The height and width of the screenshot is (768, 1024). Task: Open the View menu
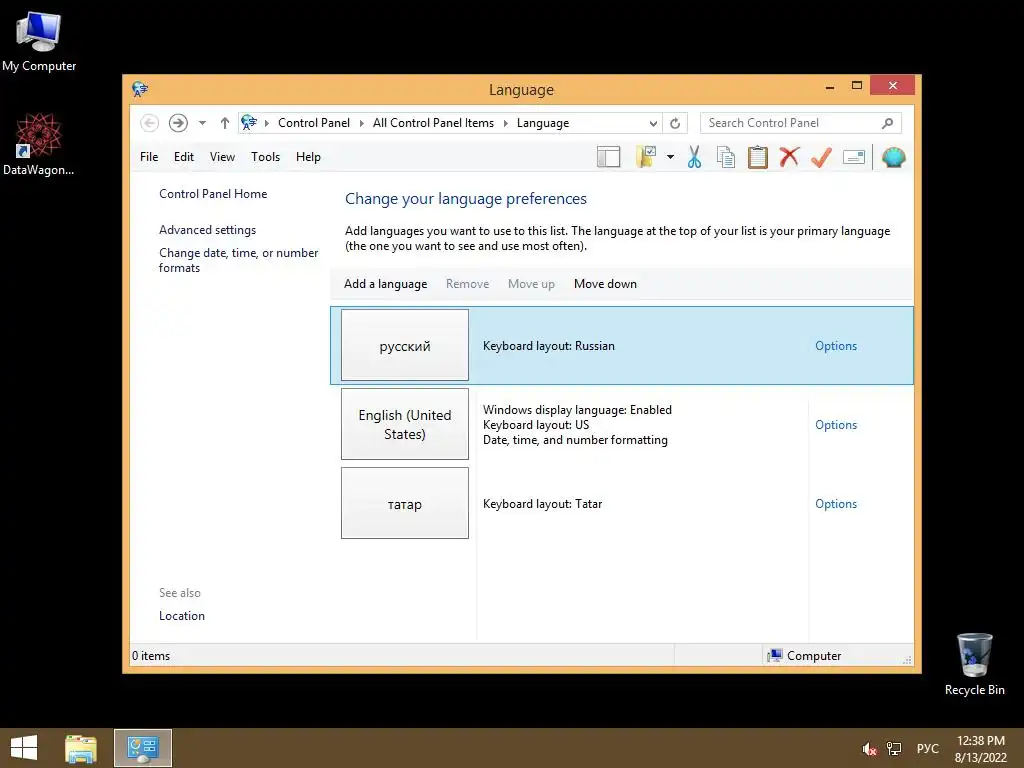point(222,157)
